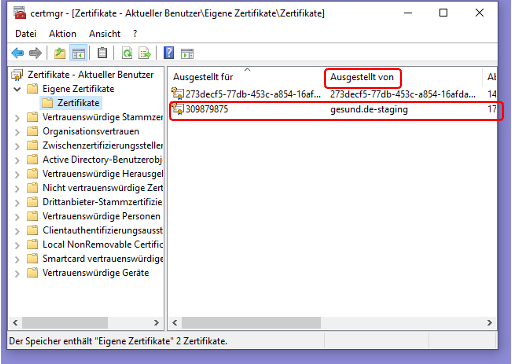Minimize the certmgr window

point(408,13)
